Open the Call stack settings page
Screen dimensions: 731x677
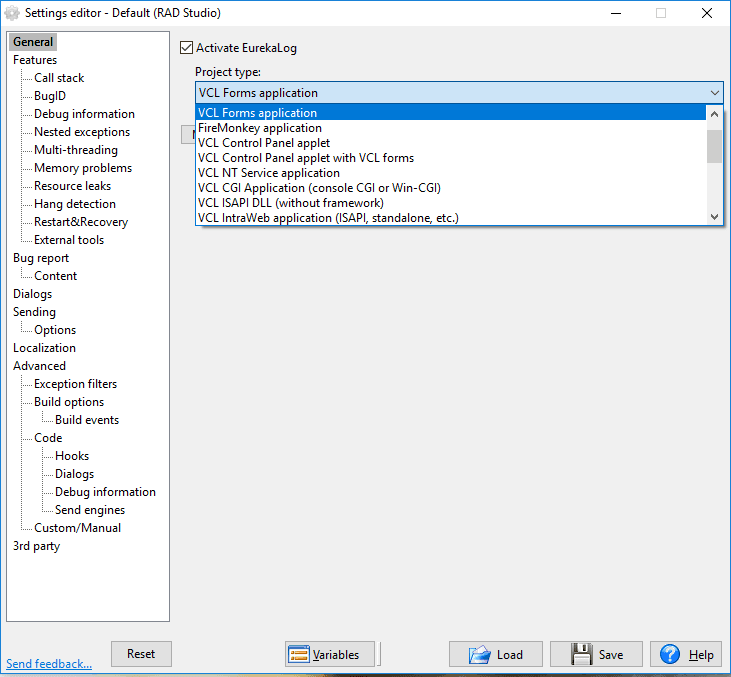(x=59, y=78)
